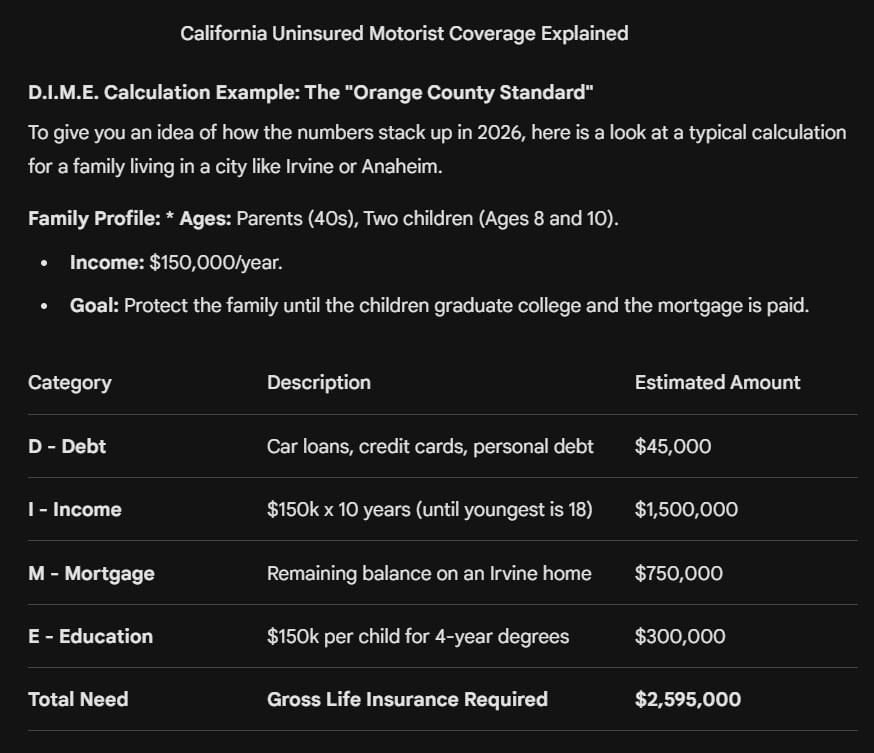This screenshot has width=874, height=753.
Task: Click the Category column header
Action: tap(70, 383)
